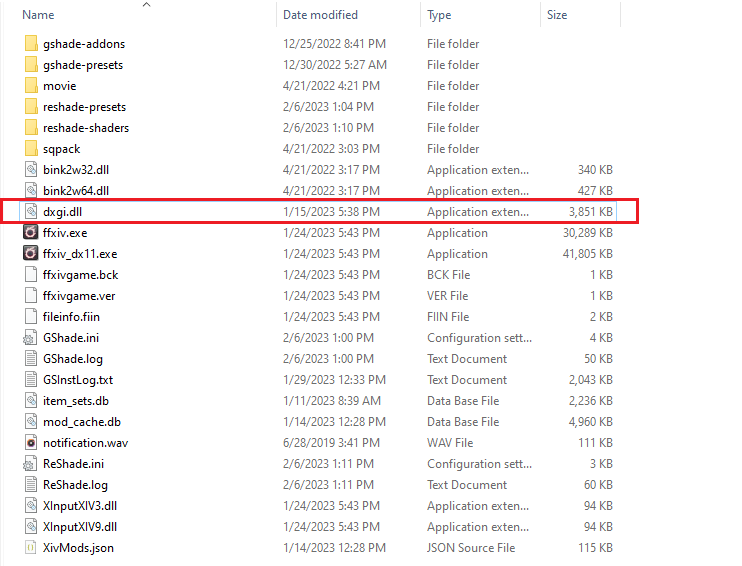The height and width of the screenshot is (566, 742).
Task: Click the GSInstLog.txt document icon
Action: pos(31,380)
